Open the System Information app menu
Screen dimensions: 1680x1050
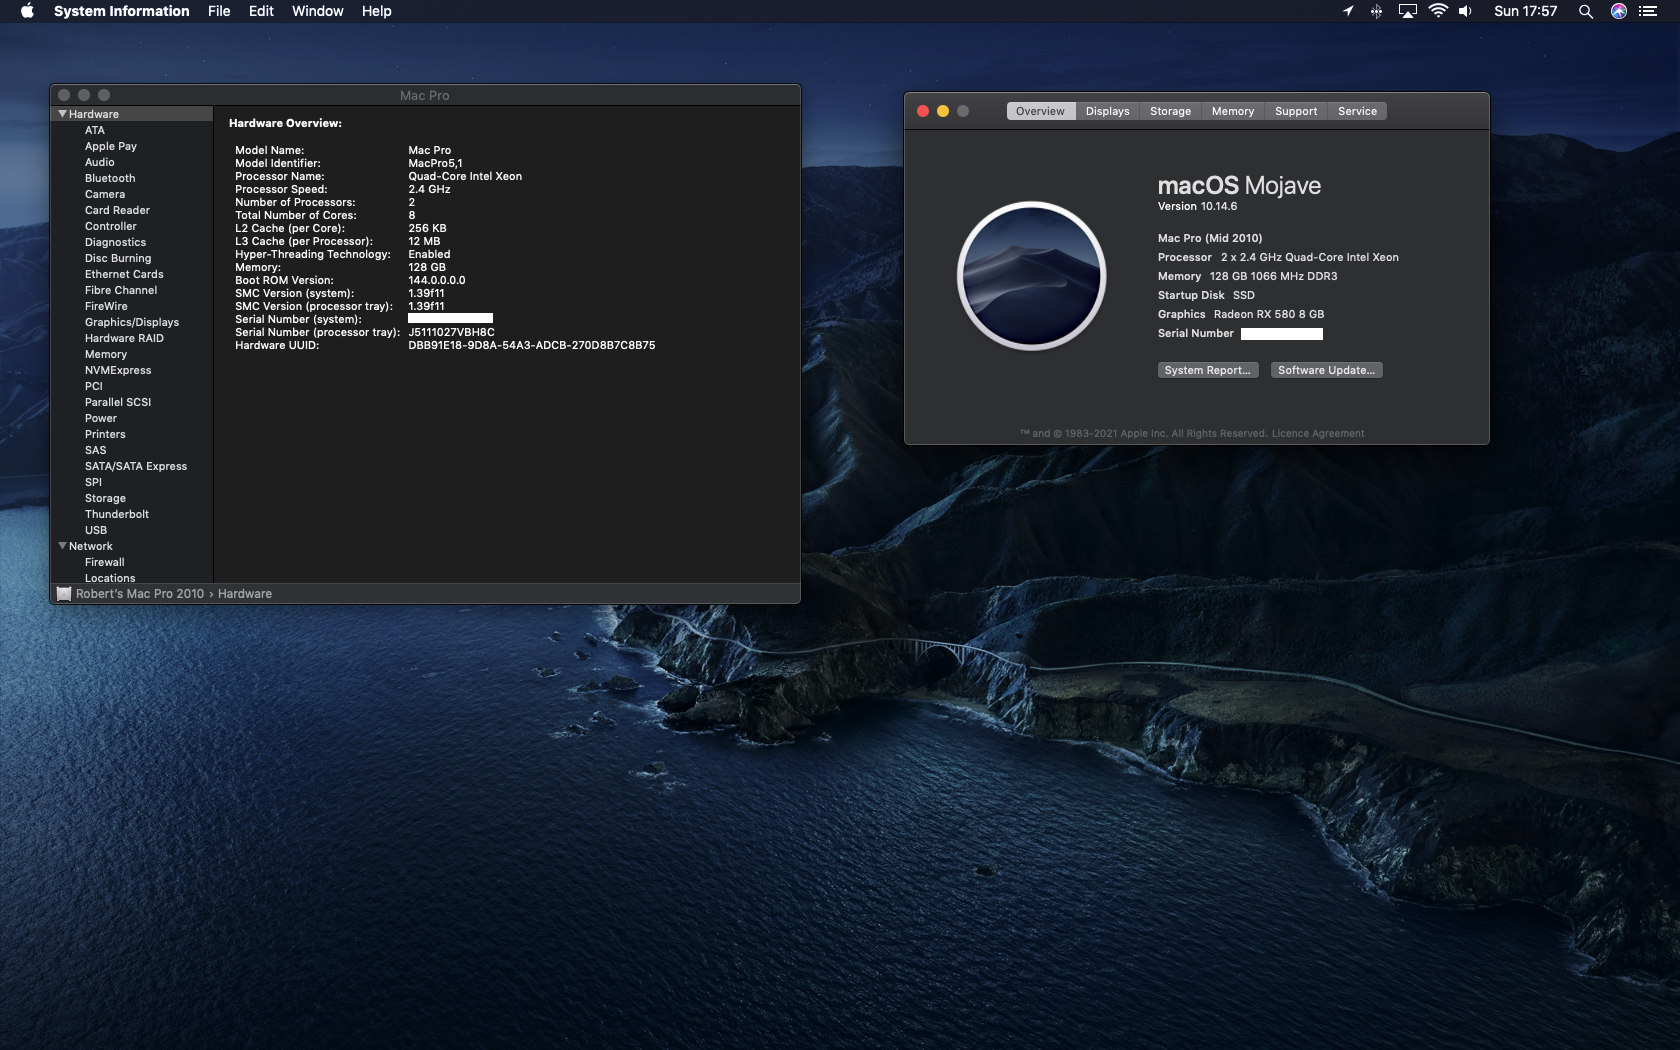121,11
